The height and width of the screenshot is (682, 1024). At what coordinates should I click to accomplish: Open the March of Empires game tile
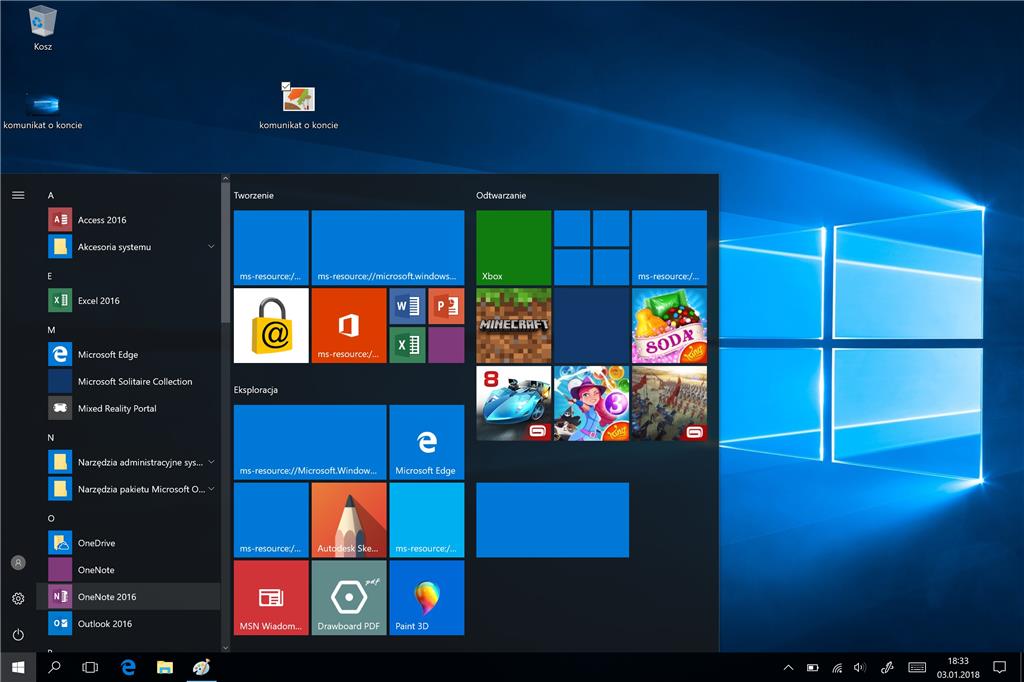669,403
